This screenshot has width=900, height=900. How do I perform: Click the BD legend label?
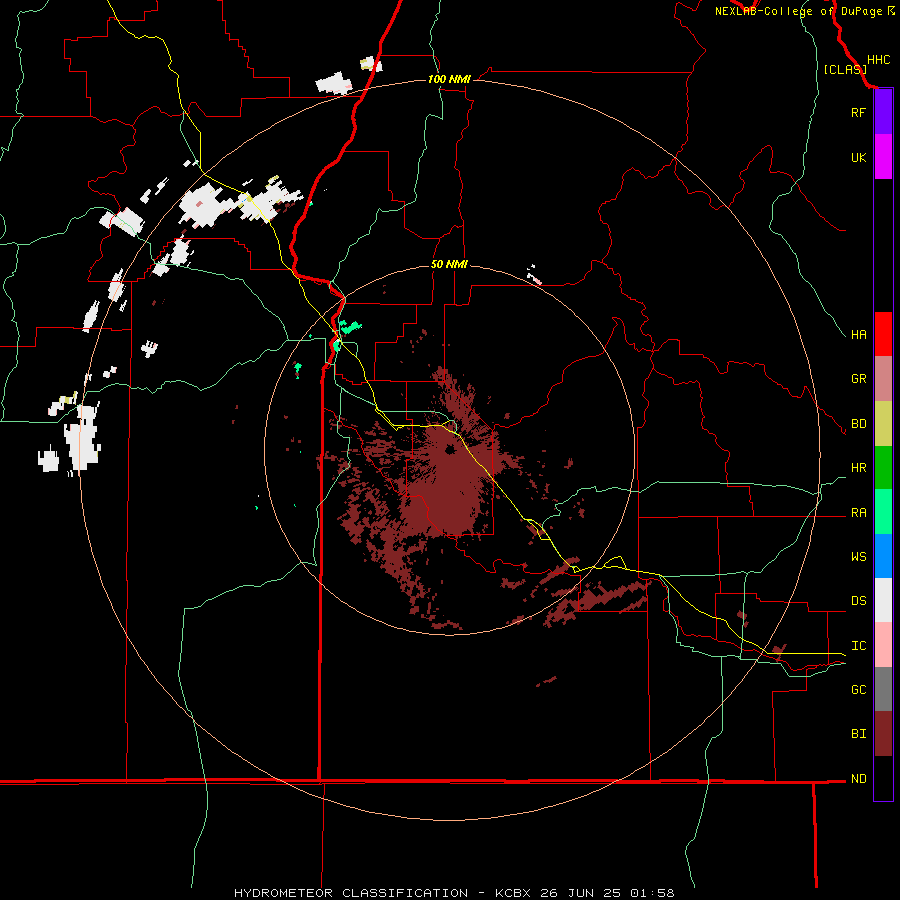point(858,424)
